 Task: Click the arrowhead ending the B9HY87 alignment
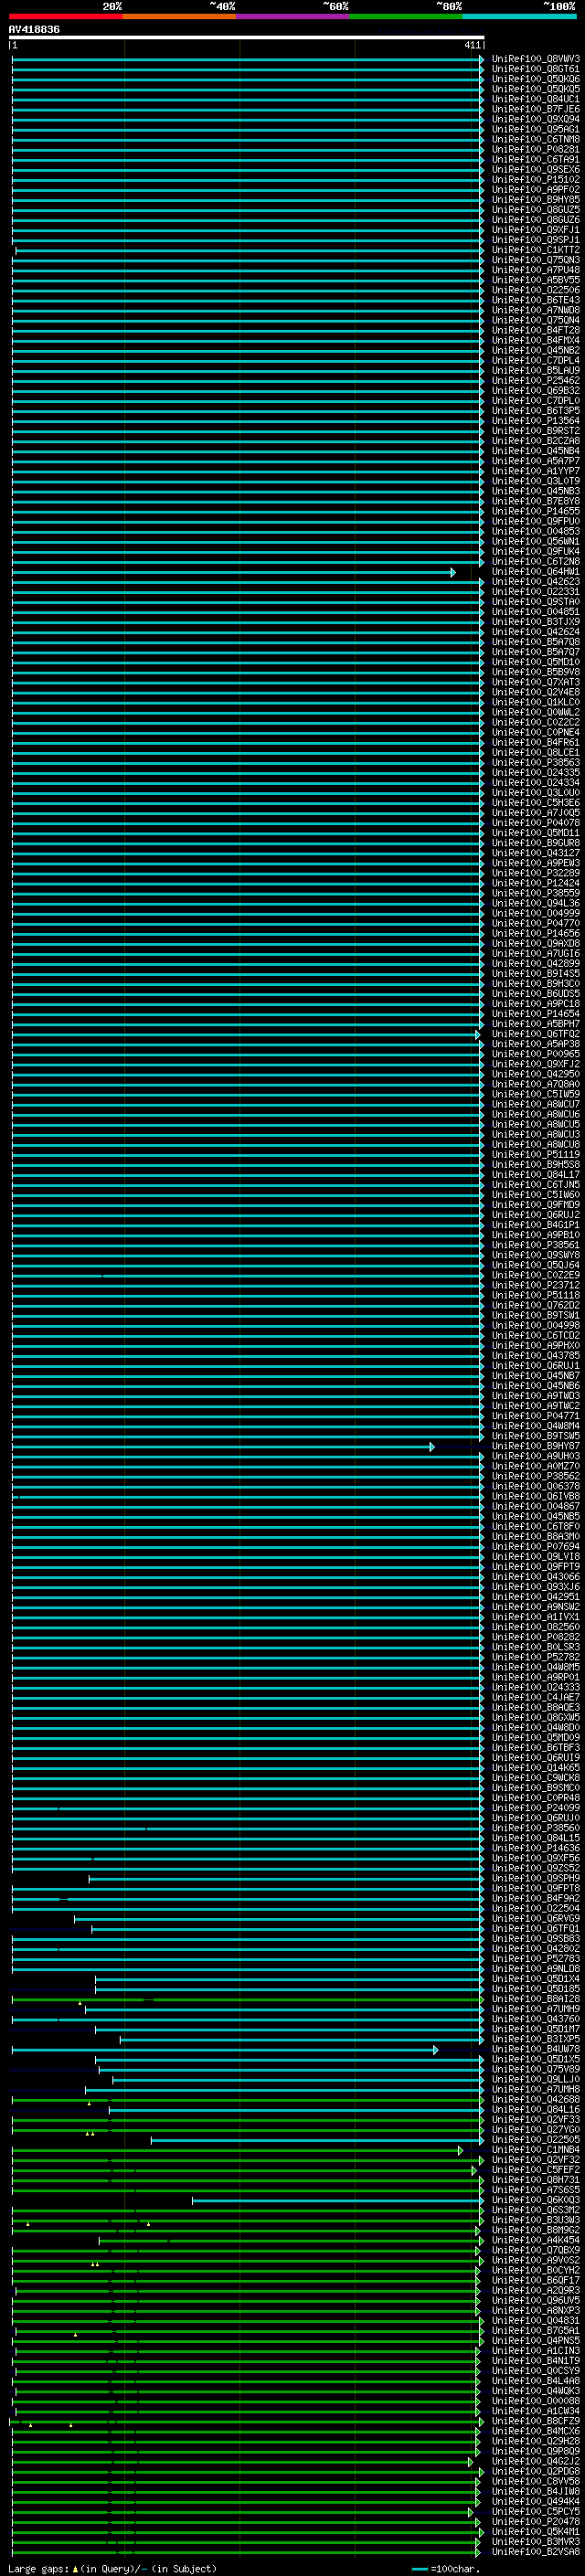pos(432,1446)
